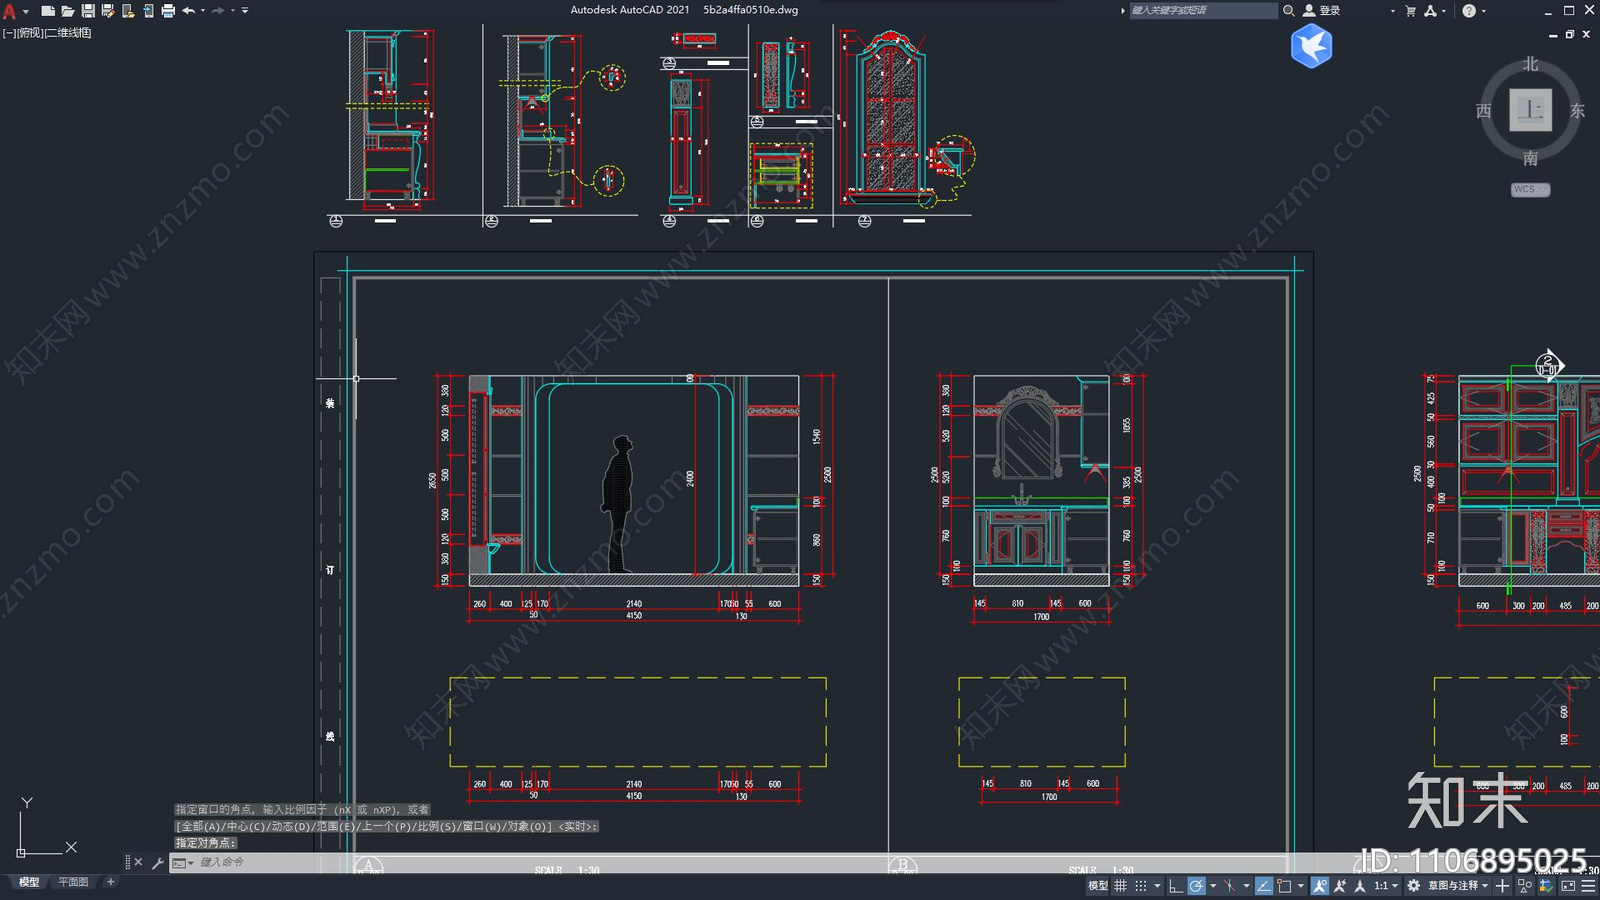Open the 俯视 view controls menu

30,33
